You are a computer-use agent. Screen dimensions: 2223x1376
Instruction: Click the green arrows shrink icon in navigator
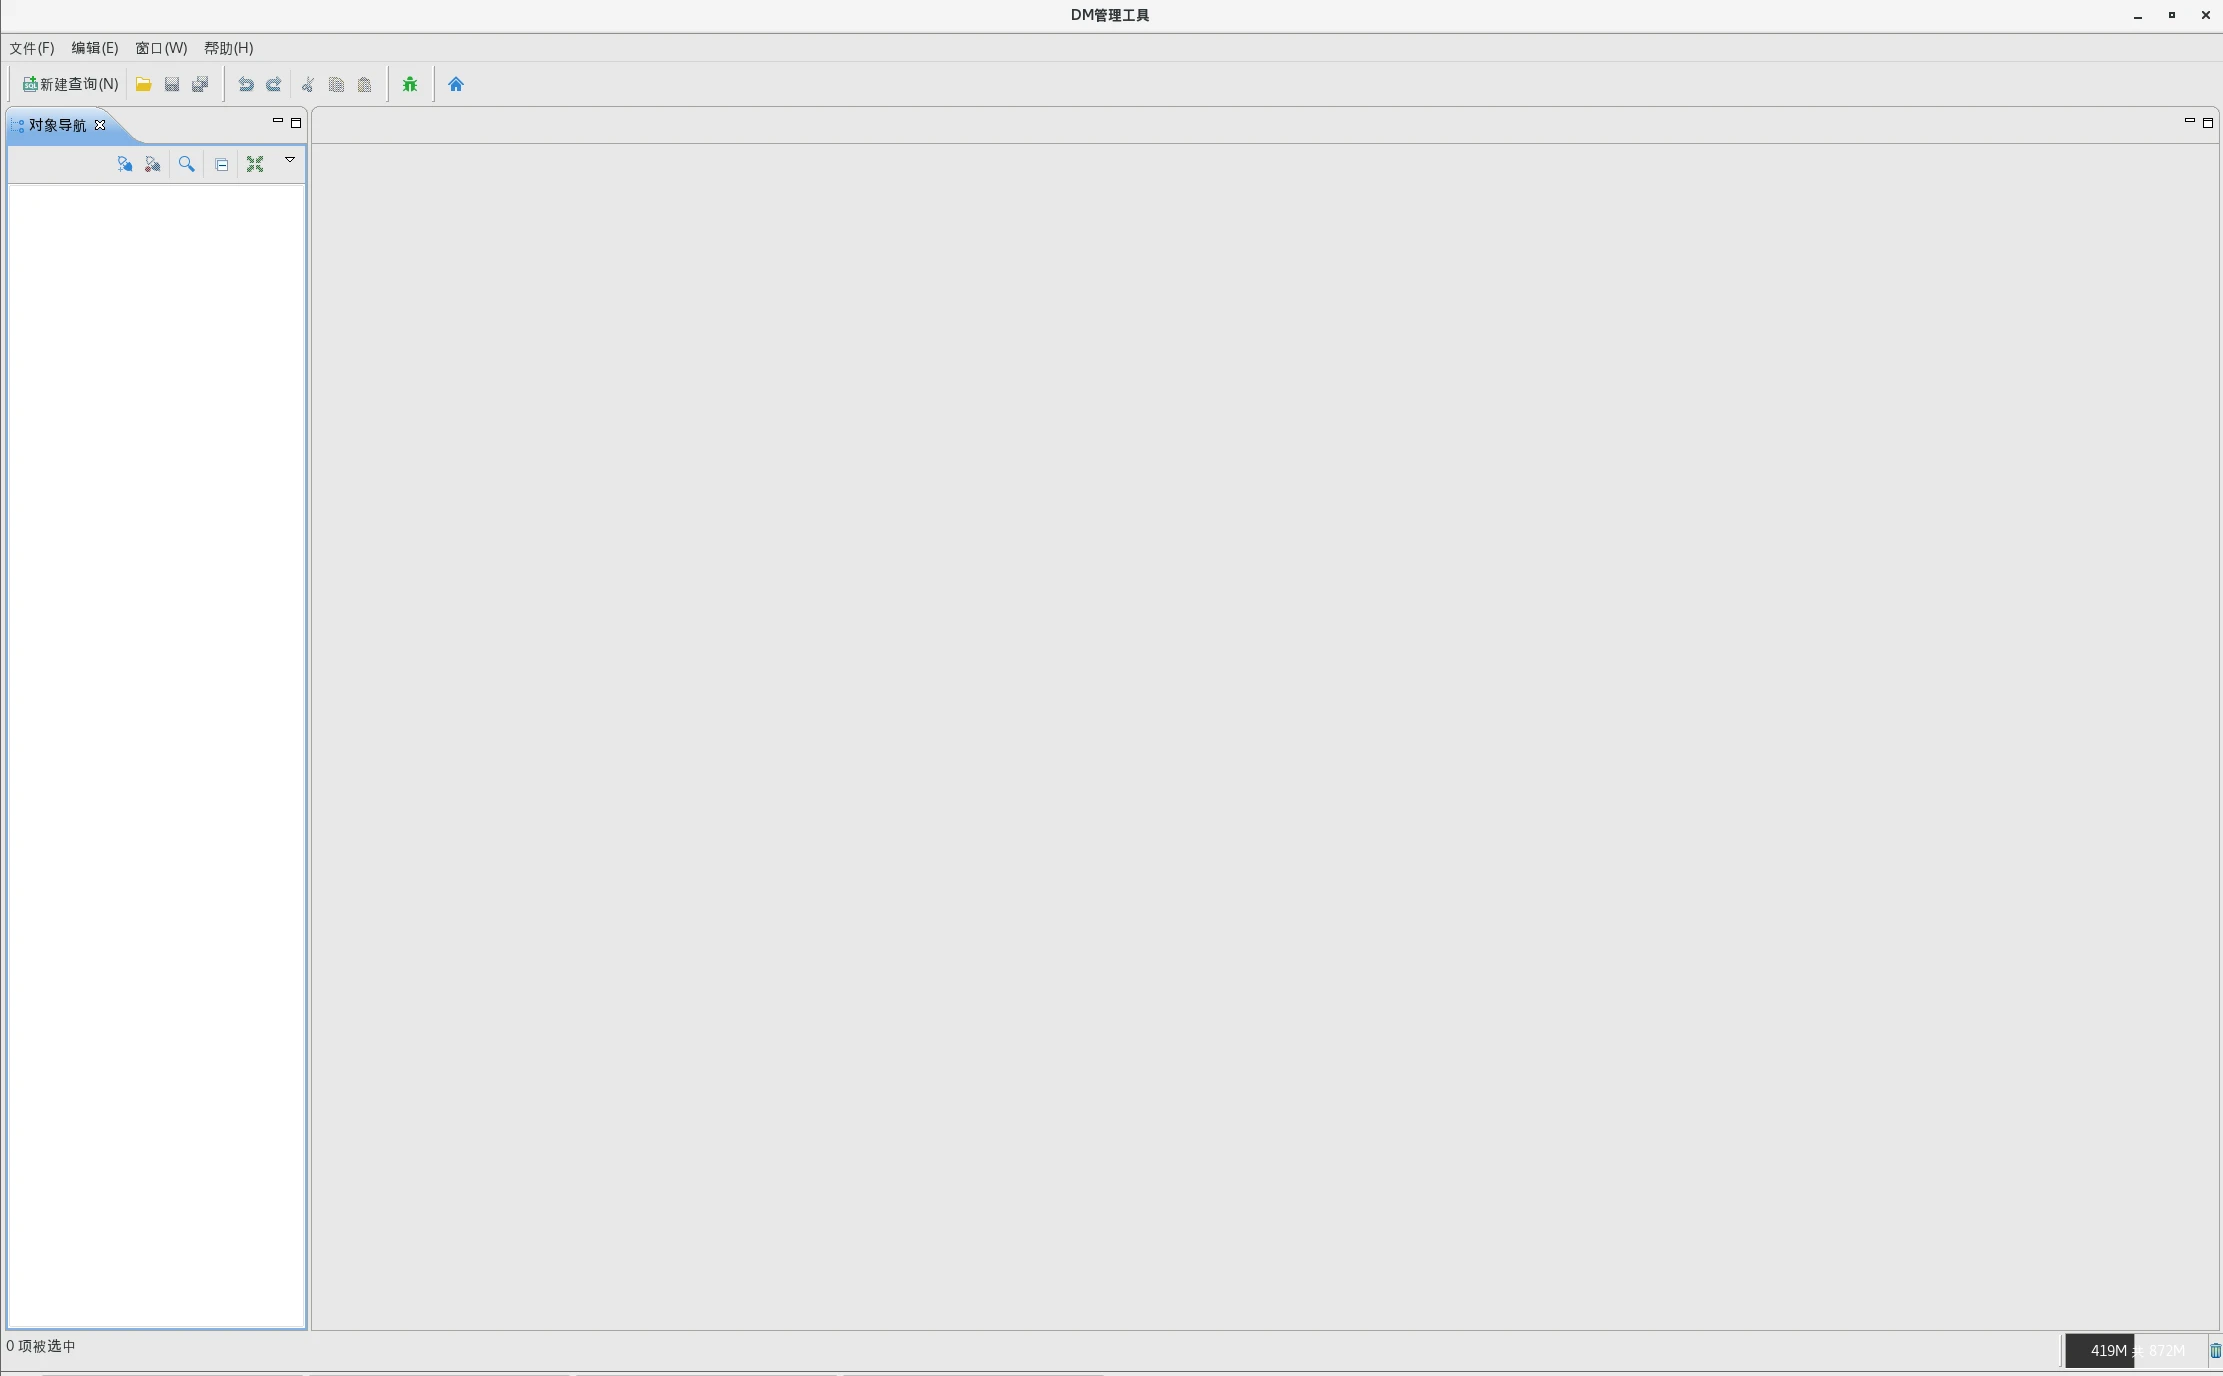click(255, 164)
